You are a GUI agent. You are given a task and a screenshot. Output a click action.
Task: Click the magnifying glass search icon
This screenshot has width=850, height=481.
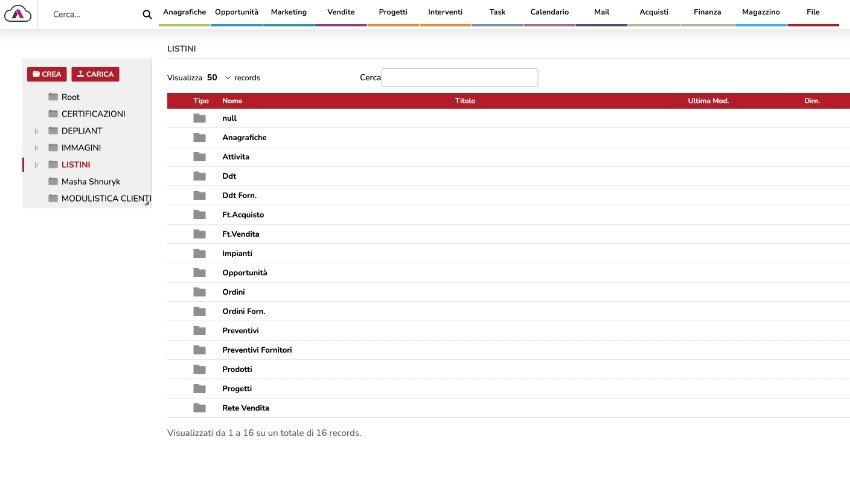[147, 15]
